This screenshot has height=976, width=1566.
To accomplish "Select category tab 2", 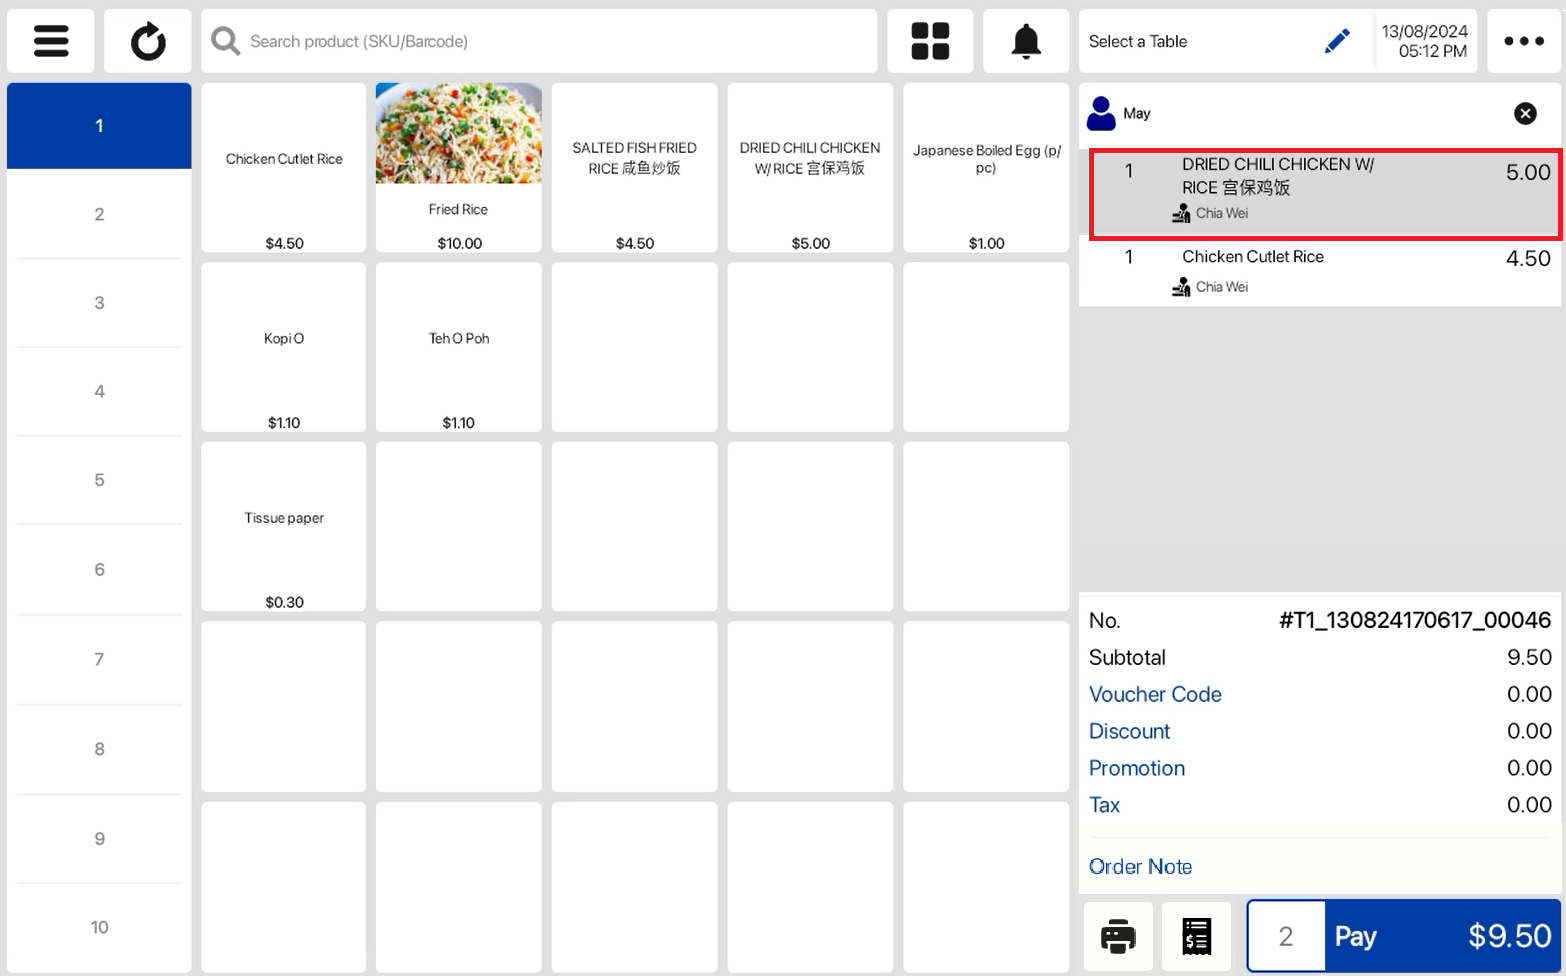I will pyautogui.click(x=99, y=214).
